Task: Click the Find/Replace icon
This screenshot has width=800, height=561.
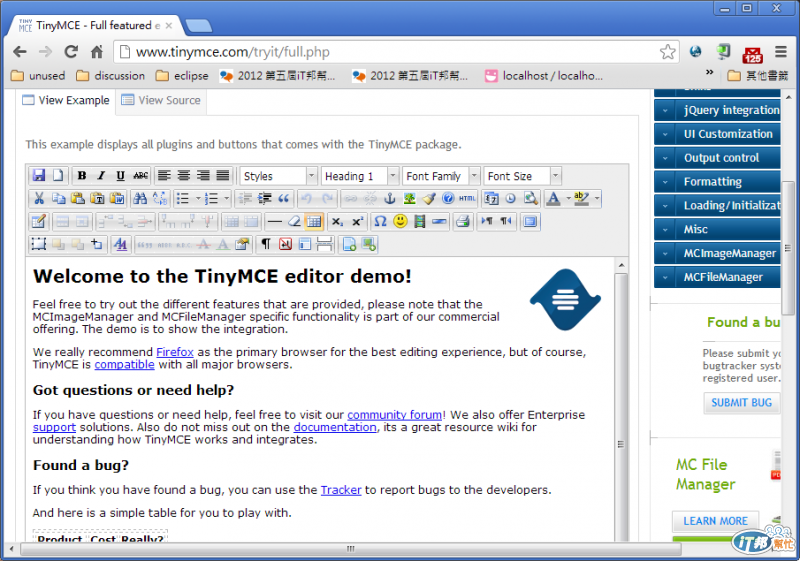Action: click(160, 198)
